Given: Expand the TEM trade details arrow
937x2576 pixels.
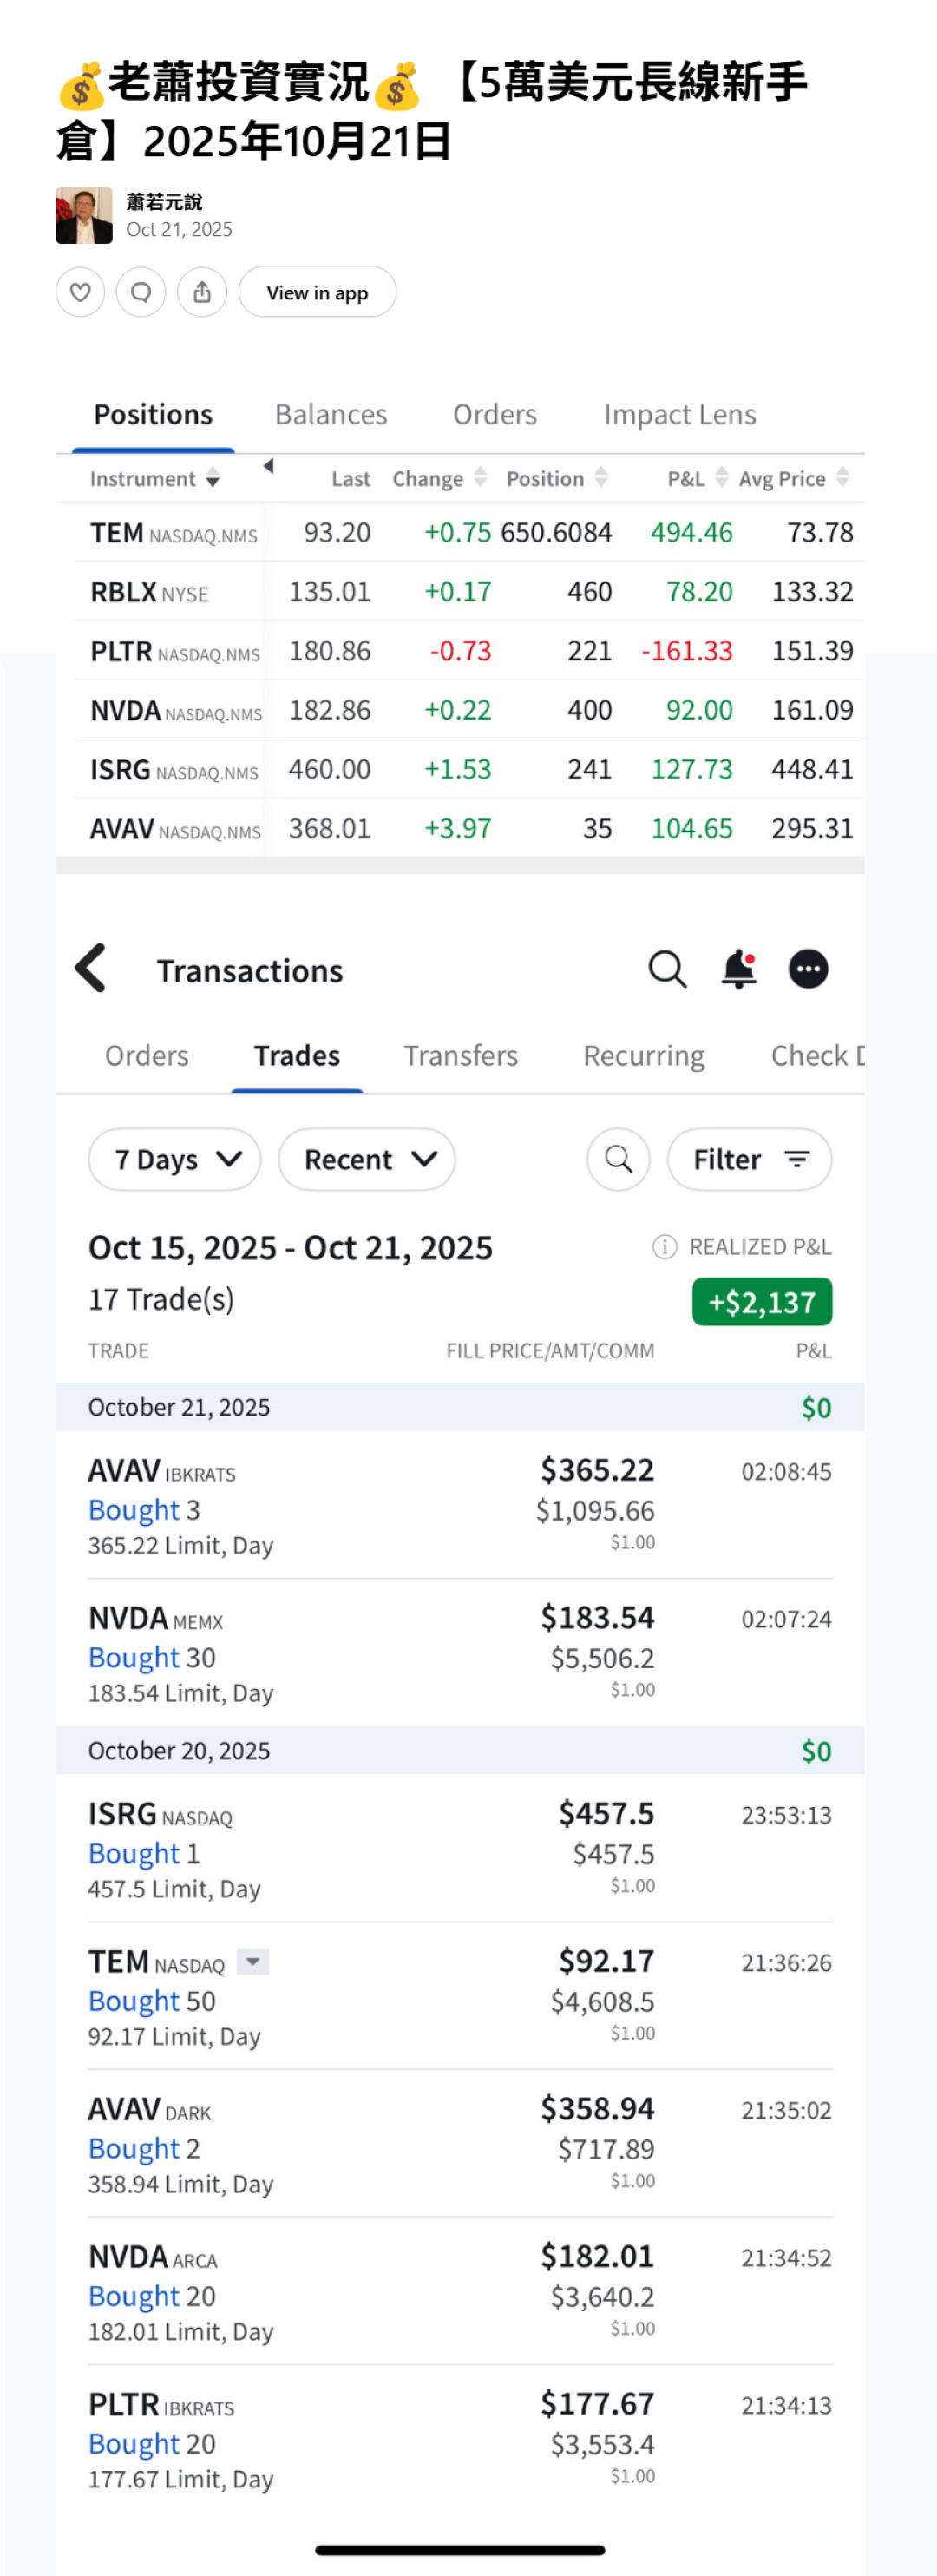Looking at the screenshot, I should coord(253,1962).
